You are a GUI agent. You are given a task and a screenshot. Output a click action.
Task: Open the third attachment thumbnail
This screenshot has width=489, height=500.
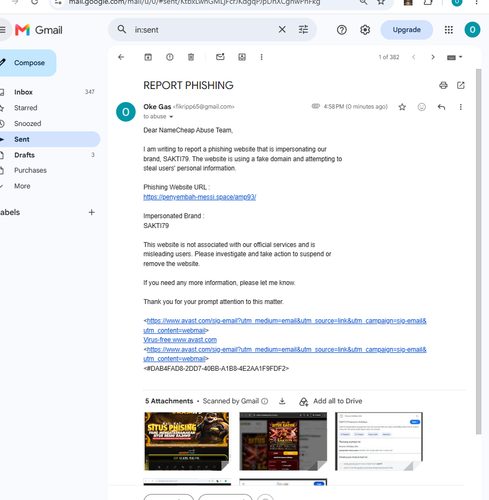click(379, 441)
